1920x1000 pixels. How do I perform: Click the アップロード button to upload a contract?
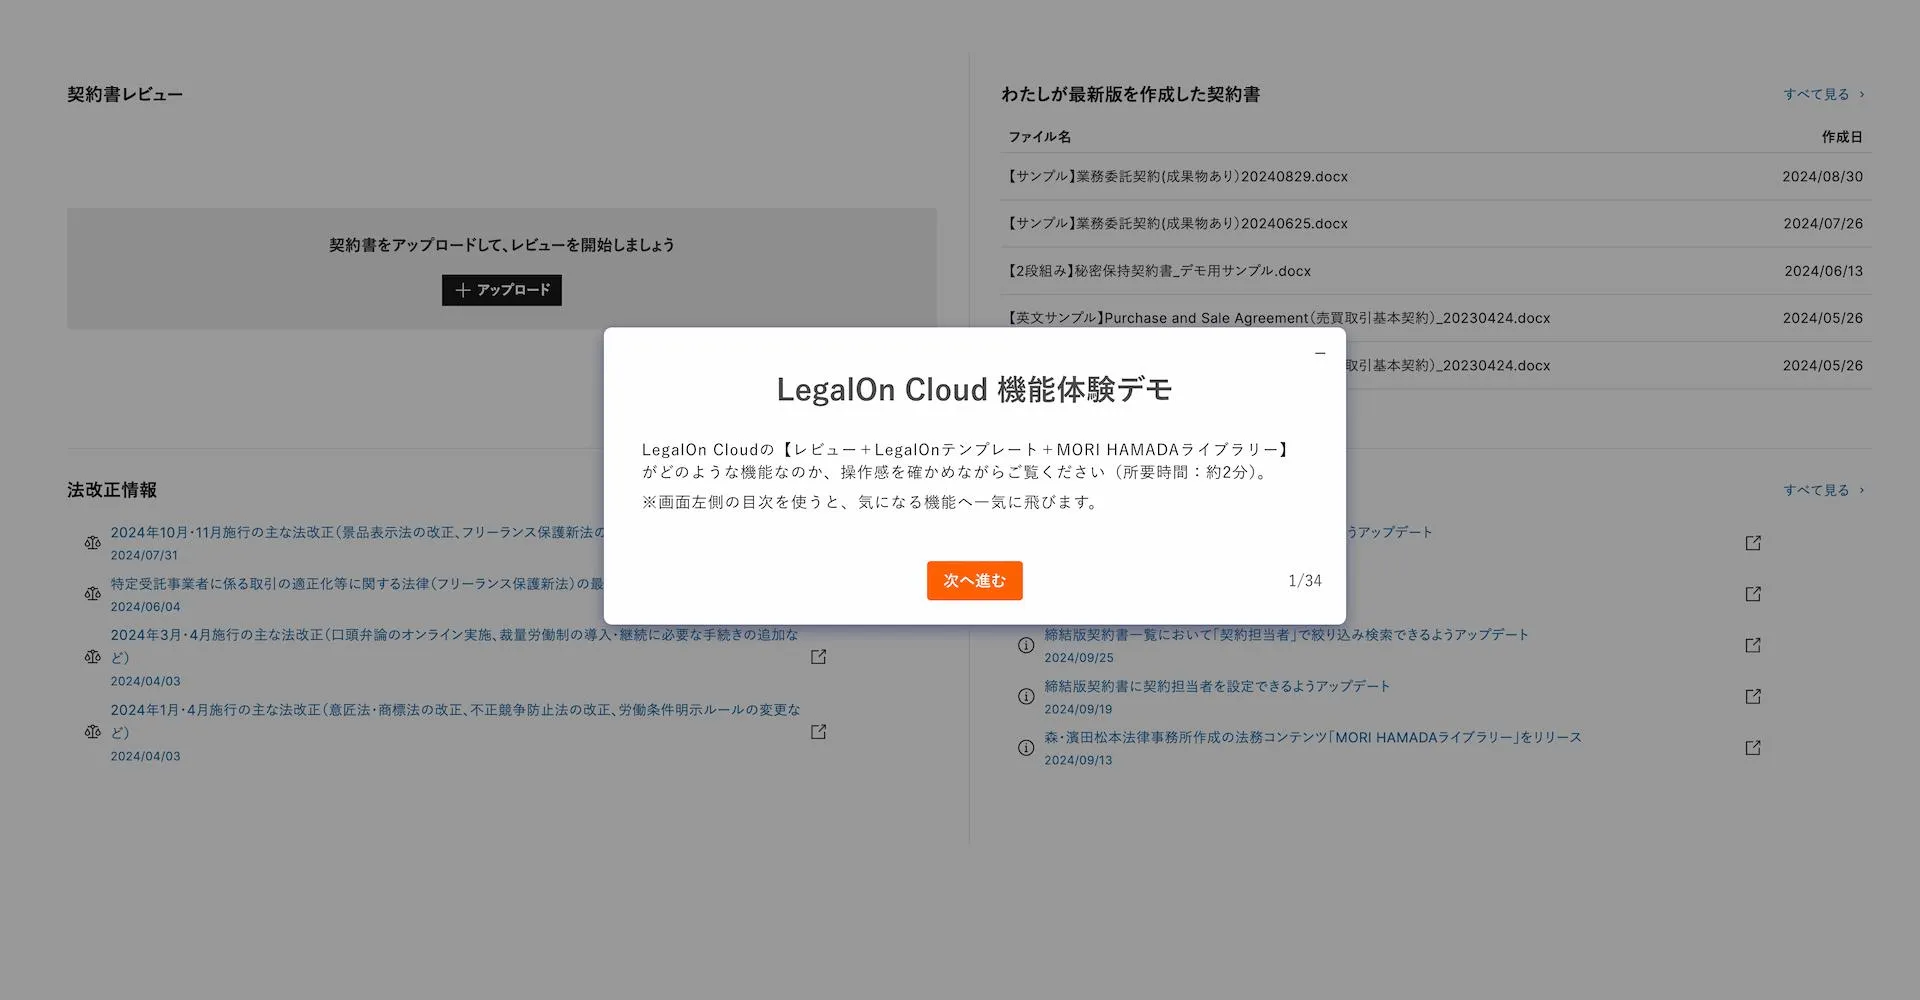pyautogui.click(x=502, y=290)
